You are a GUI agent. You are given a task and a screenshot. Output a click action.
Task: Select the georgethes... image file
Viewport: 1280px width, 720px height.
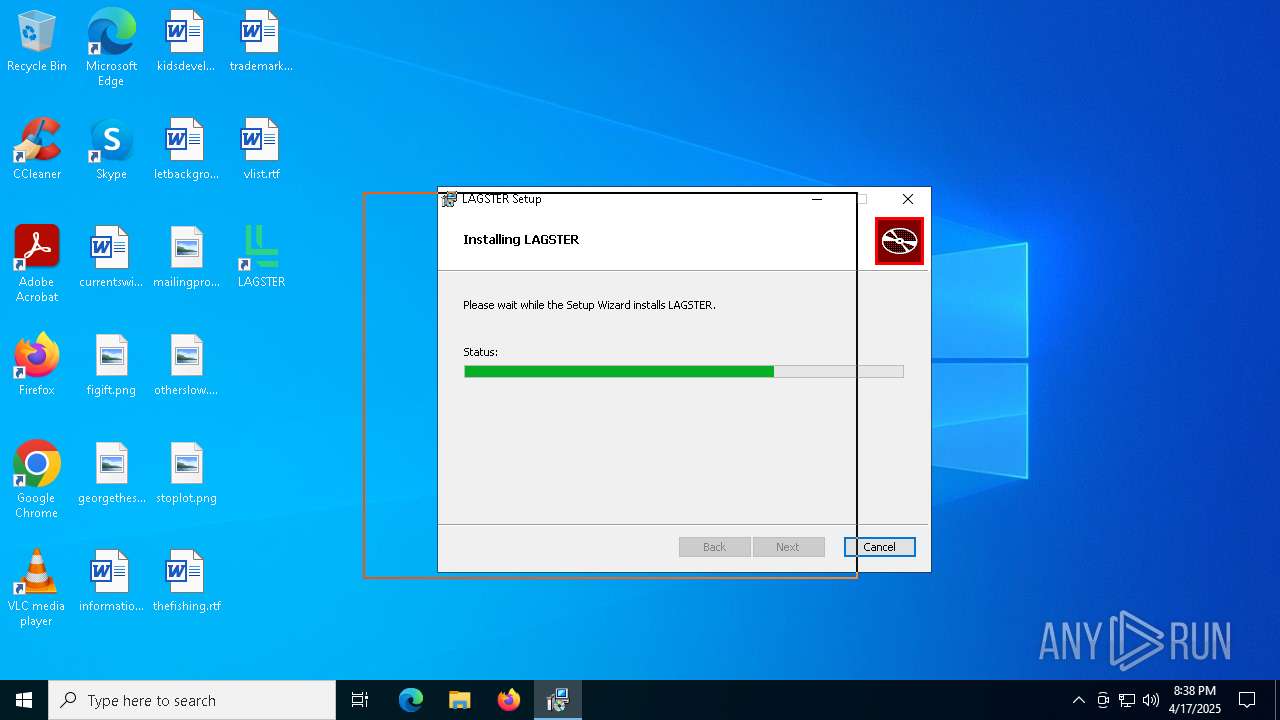[x=111, y=473]
